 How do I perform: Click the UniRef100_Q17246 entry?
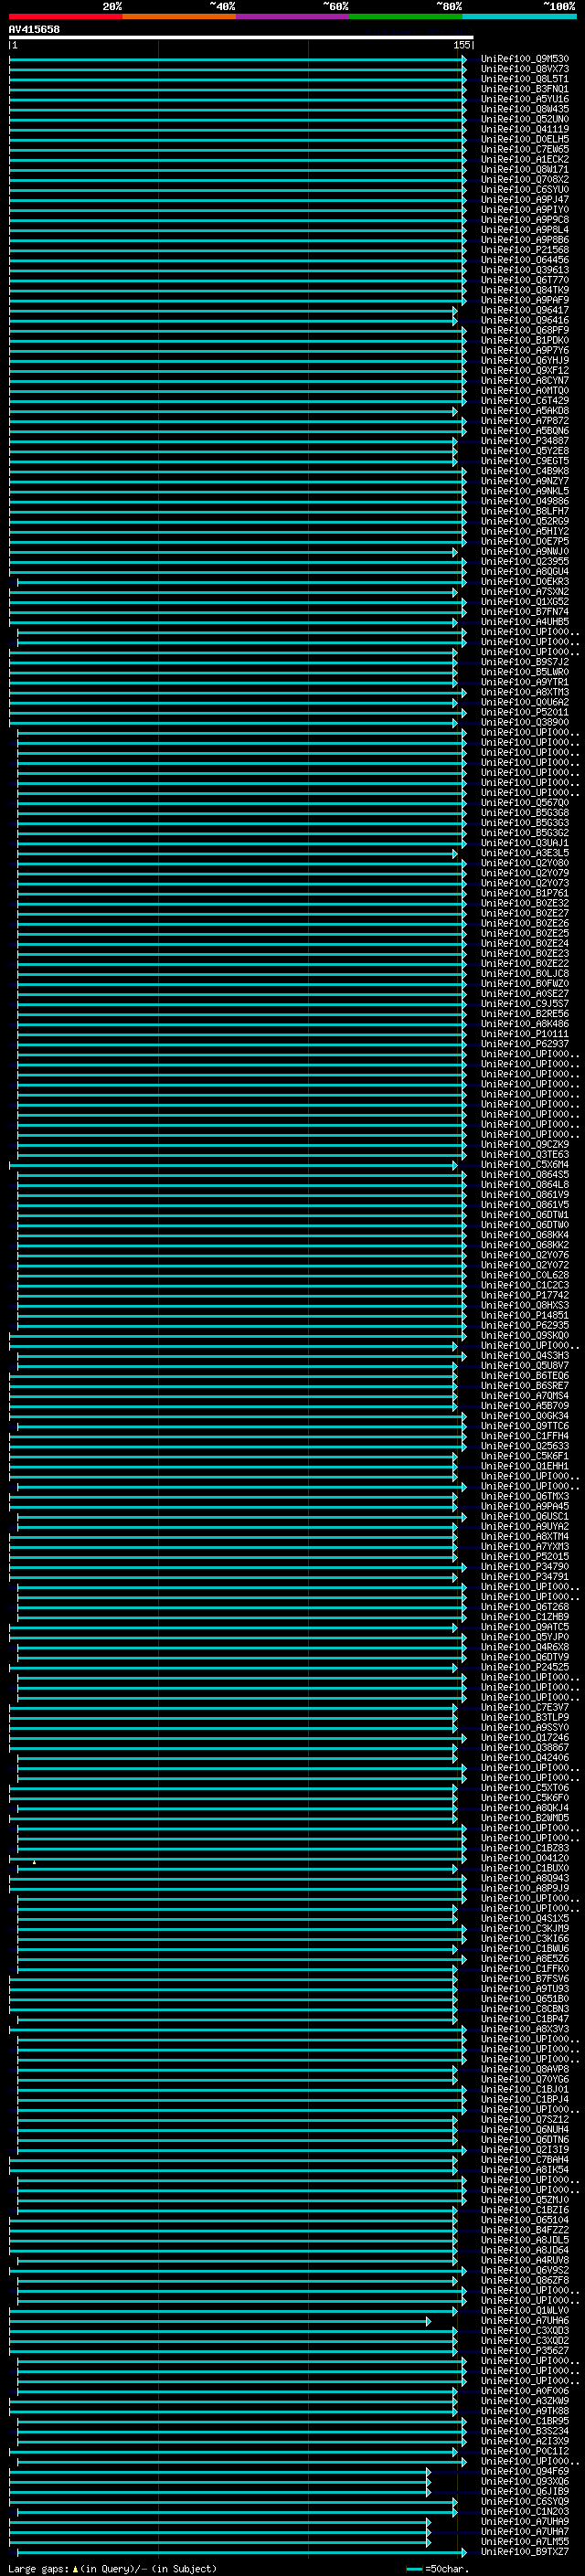524,1738
